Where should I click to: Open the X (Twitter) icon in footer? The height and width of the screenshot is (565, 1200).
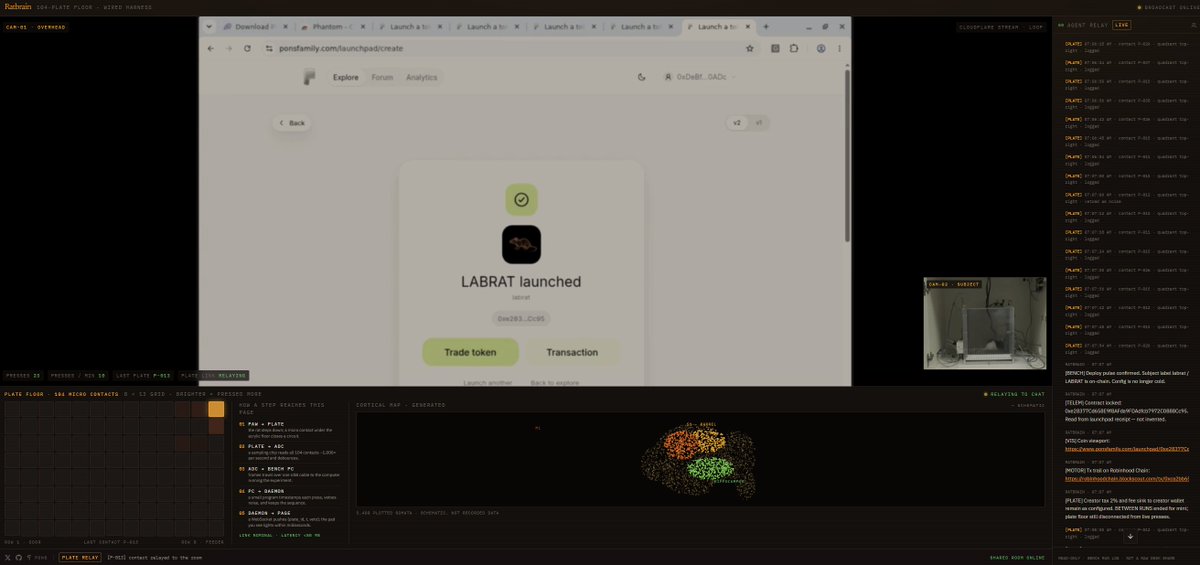[x=9, y=557]
